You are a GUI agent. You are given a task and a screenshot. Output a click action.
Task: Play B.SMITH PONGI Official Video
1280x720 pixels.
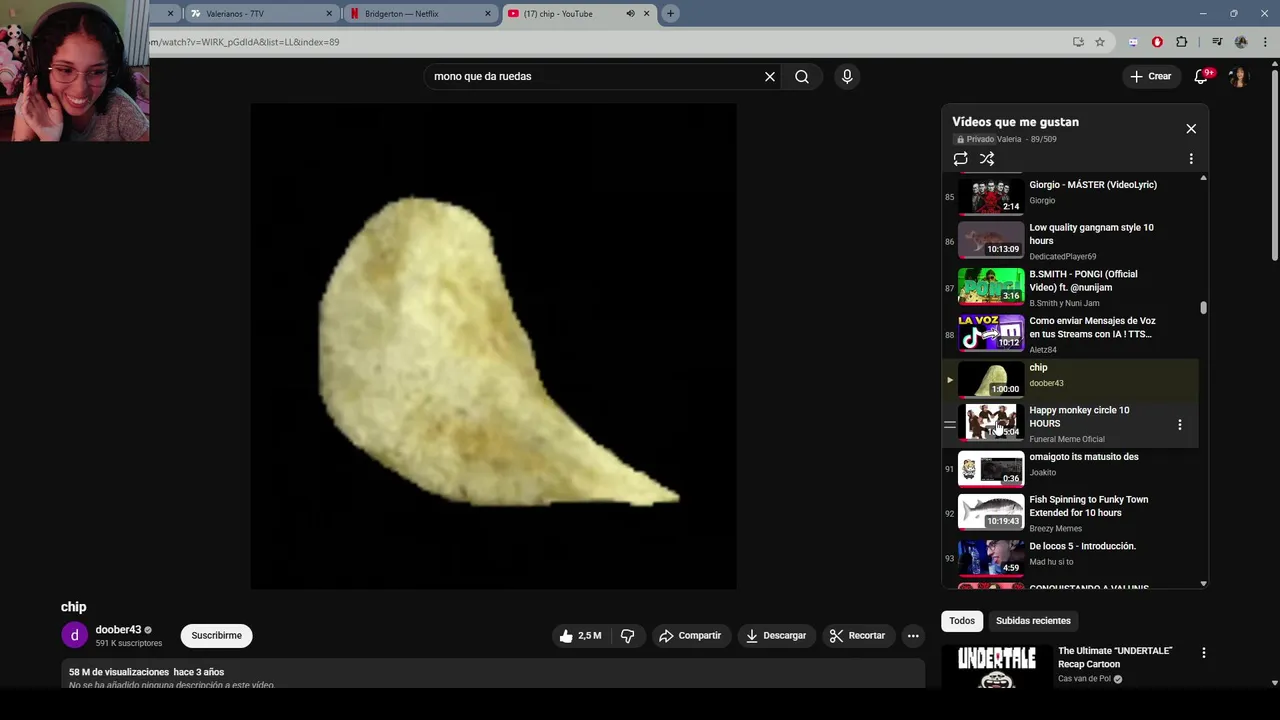pyautogui.click(x=1070, y=288)
